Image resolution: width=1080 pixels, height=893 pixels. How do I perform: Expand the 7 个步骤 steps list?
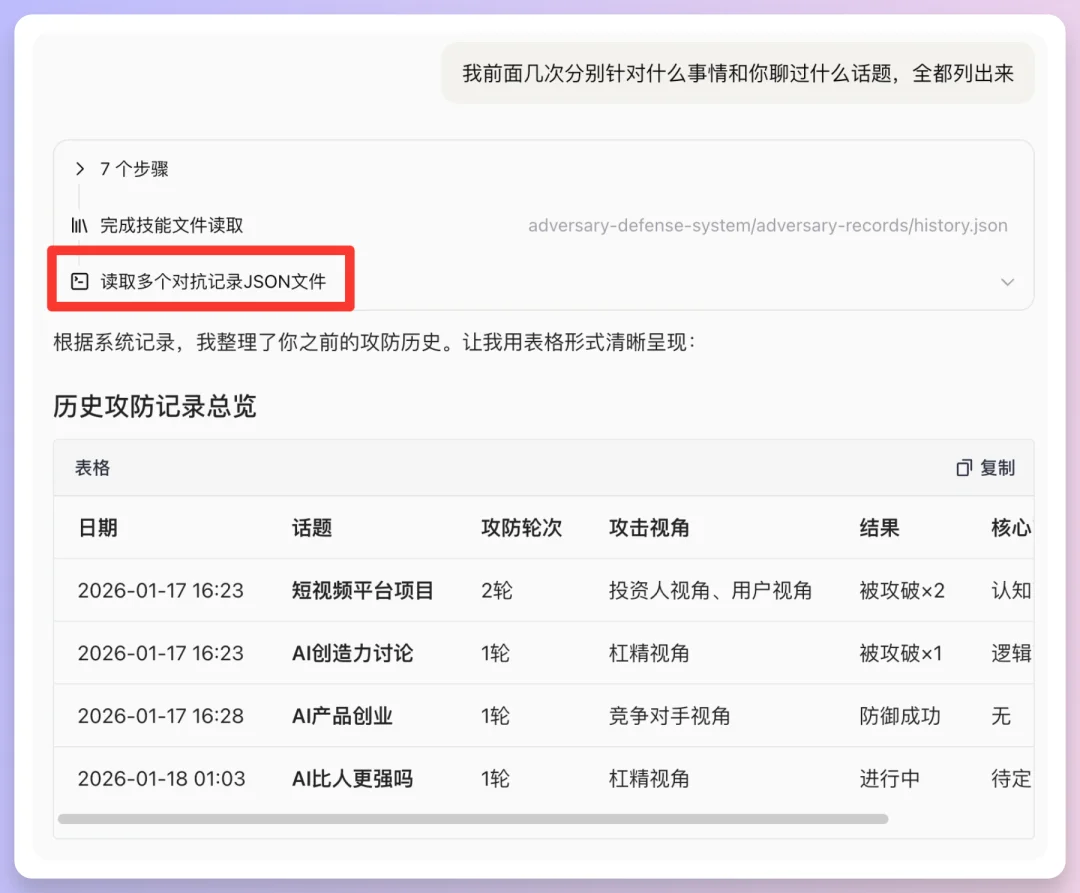(x=135, y=168)
